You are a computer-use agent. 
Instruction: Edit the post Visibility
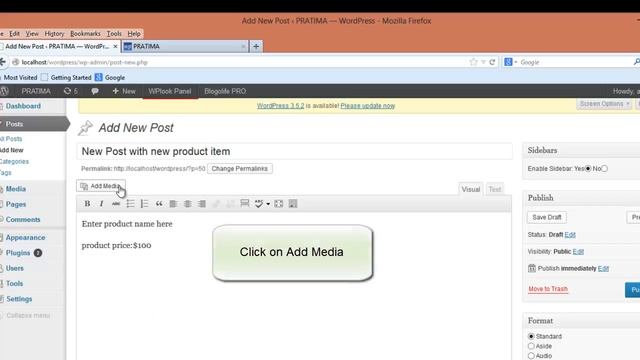578,251
